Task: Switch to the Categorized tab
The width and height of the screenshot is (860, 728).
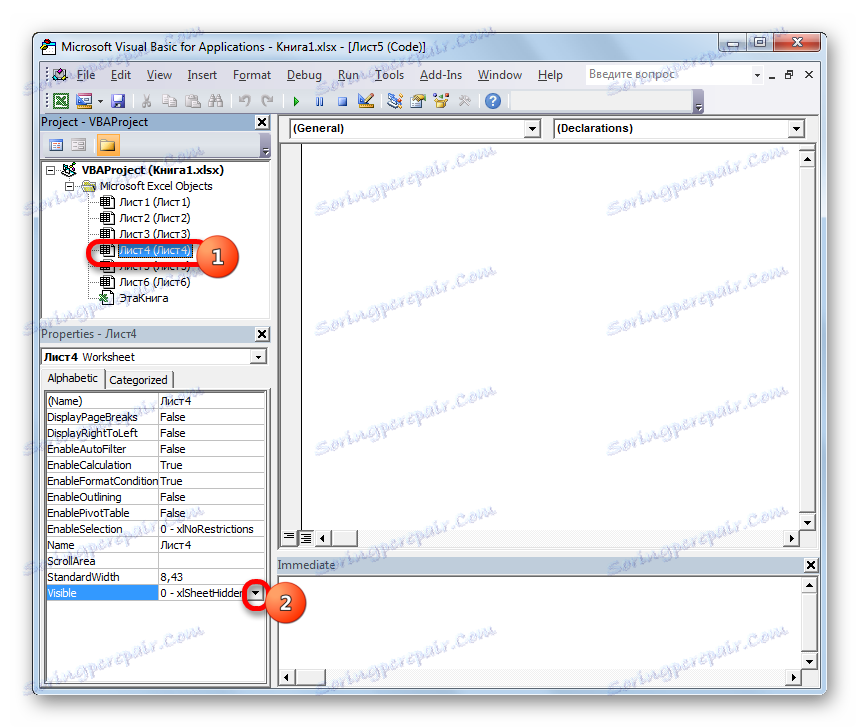Action: pos(138,380)
